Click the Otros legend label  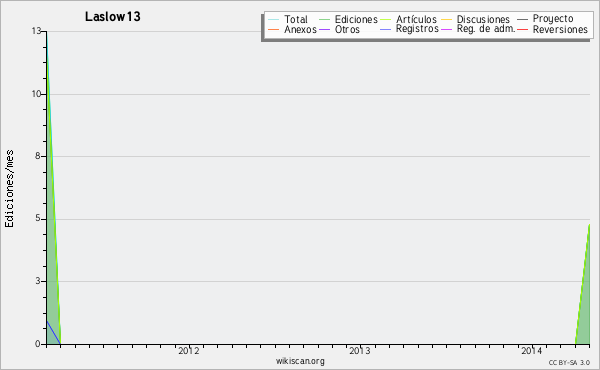click(x=347, y=29)
